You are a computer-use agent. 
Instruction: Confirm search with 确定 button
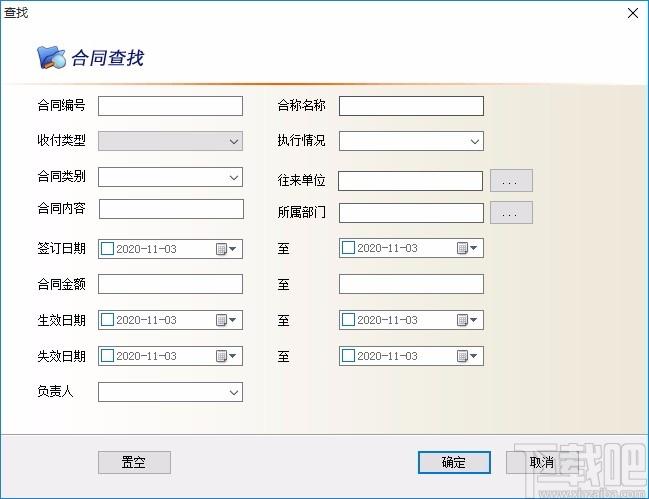pyautogui.click(x=454, y=462)
